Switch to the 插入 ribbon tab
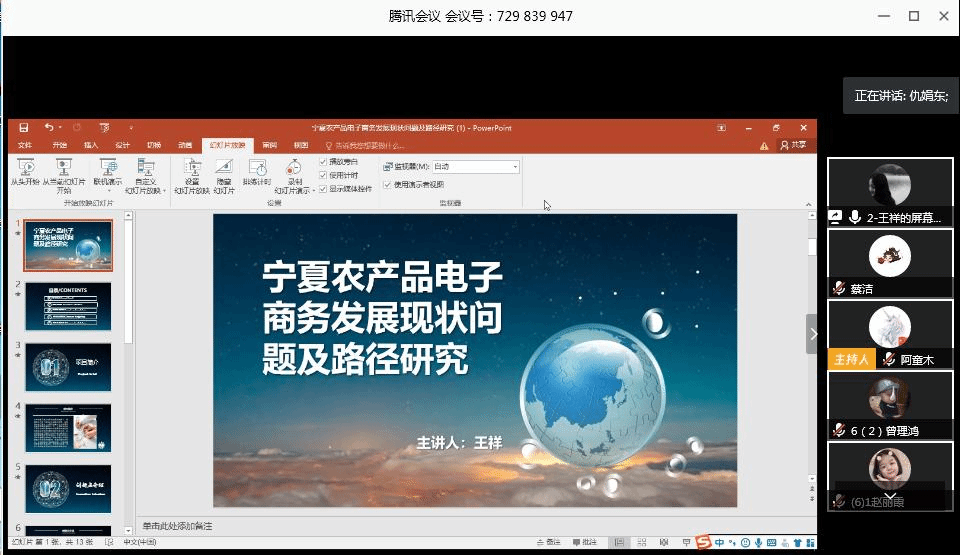This screenshot has width=960, height=555. pos(91,145)
